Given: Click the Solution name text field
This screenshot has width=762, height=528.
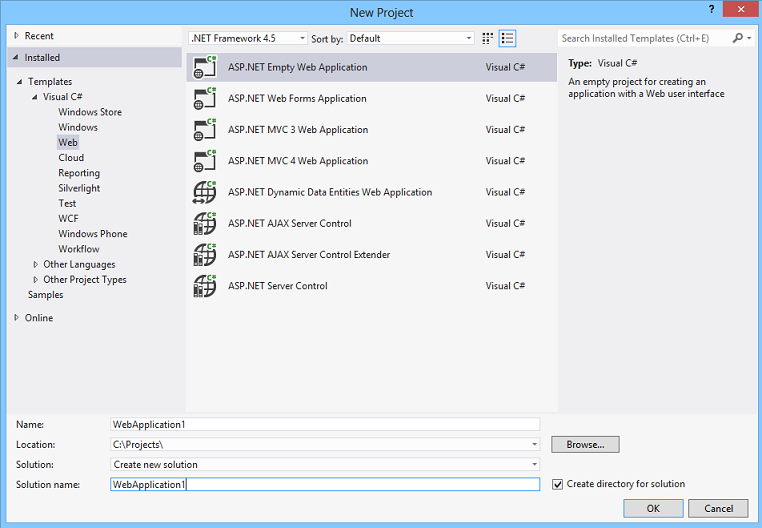Looking at the screenshot, I should tap(325, 484).
